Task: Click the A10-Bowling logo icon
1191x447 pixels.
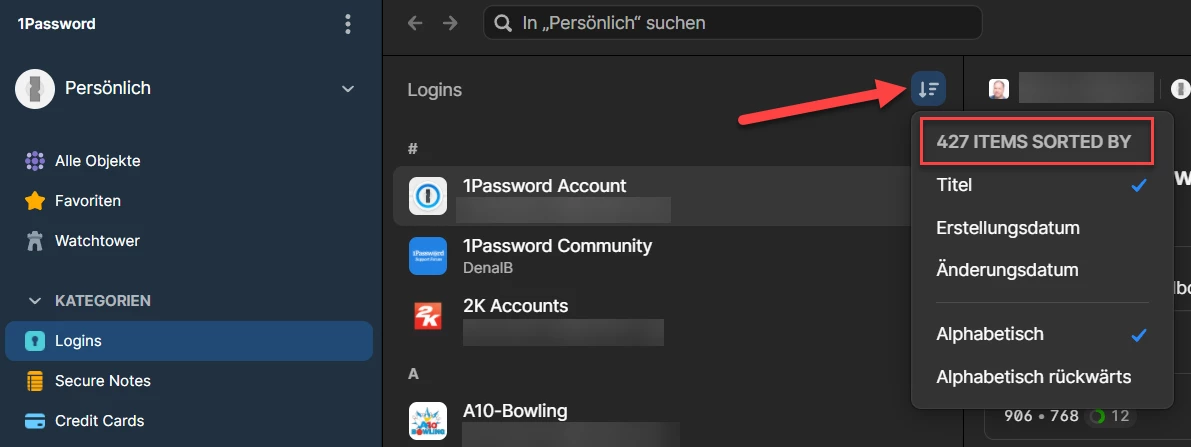Action: coord(428,422)
